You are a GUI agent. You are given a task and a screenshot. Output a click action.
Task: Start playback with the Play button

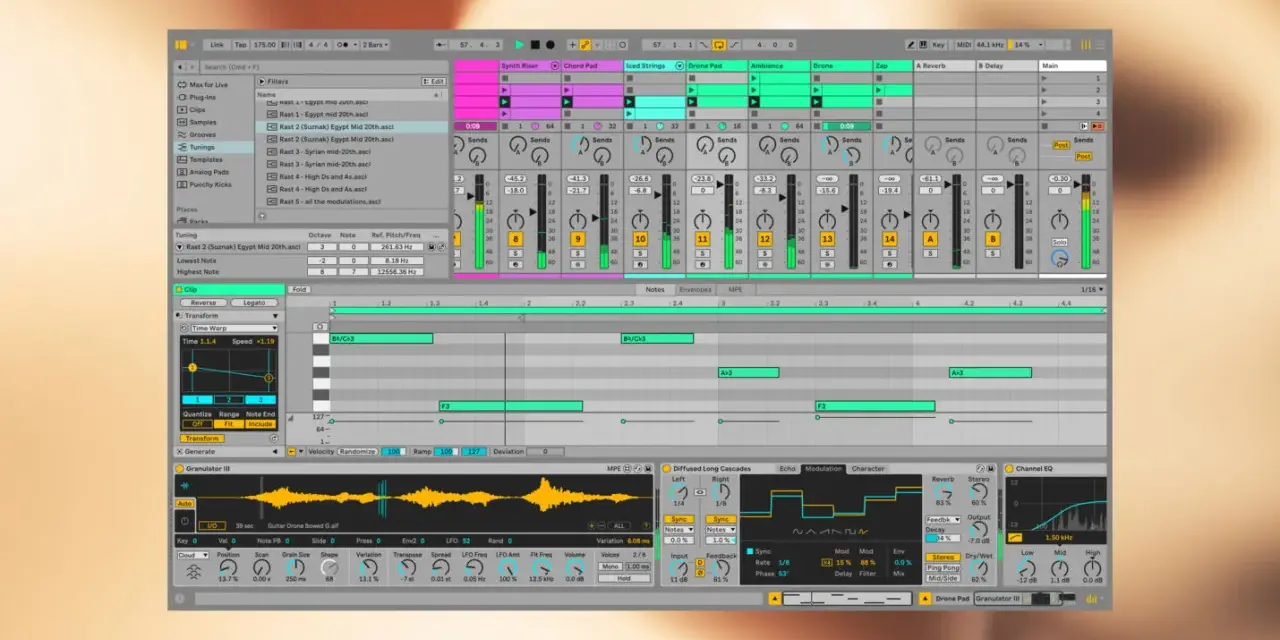(519, 45)
